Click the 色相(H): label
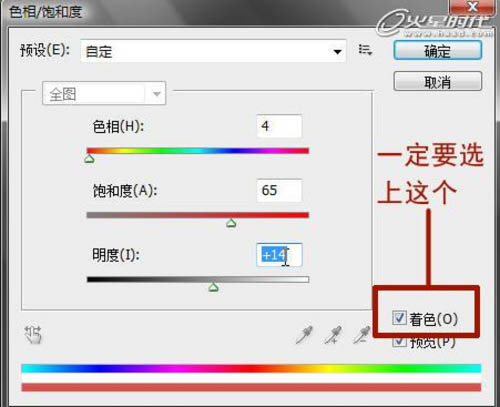This screenshot has width=500, height=407. click(x=118, y=126)
